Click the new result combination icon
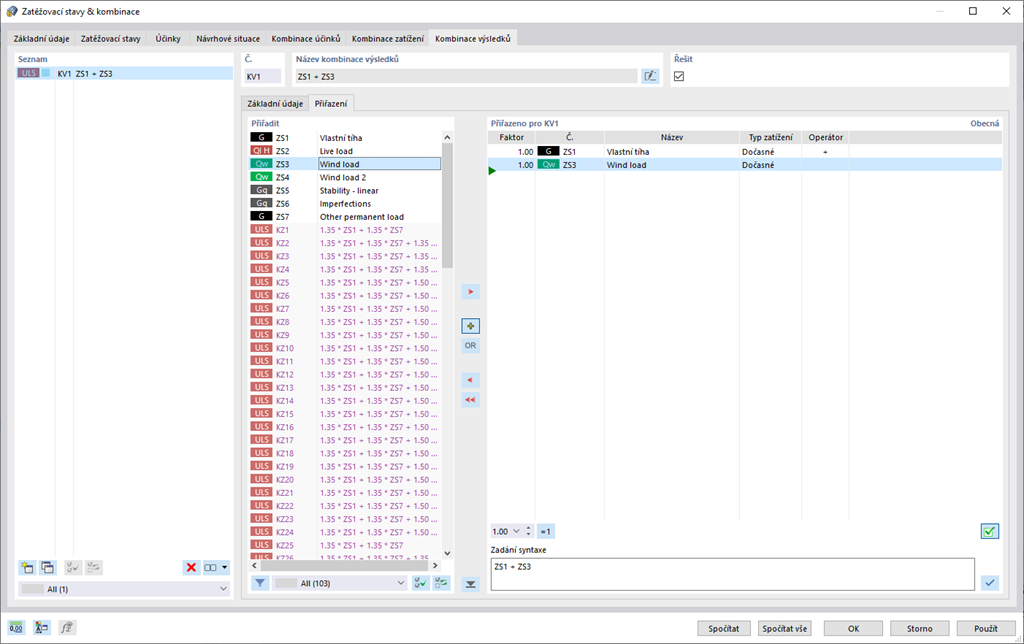The height and width of the screenshot is (644, 1024). tap(27, 568)
